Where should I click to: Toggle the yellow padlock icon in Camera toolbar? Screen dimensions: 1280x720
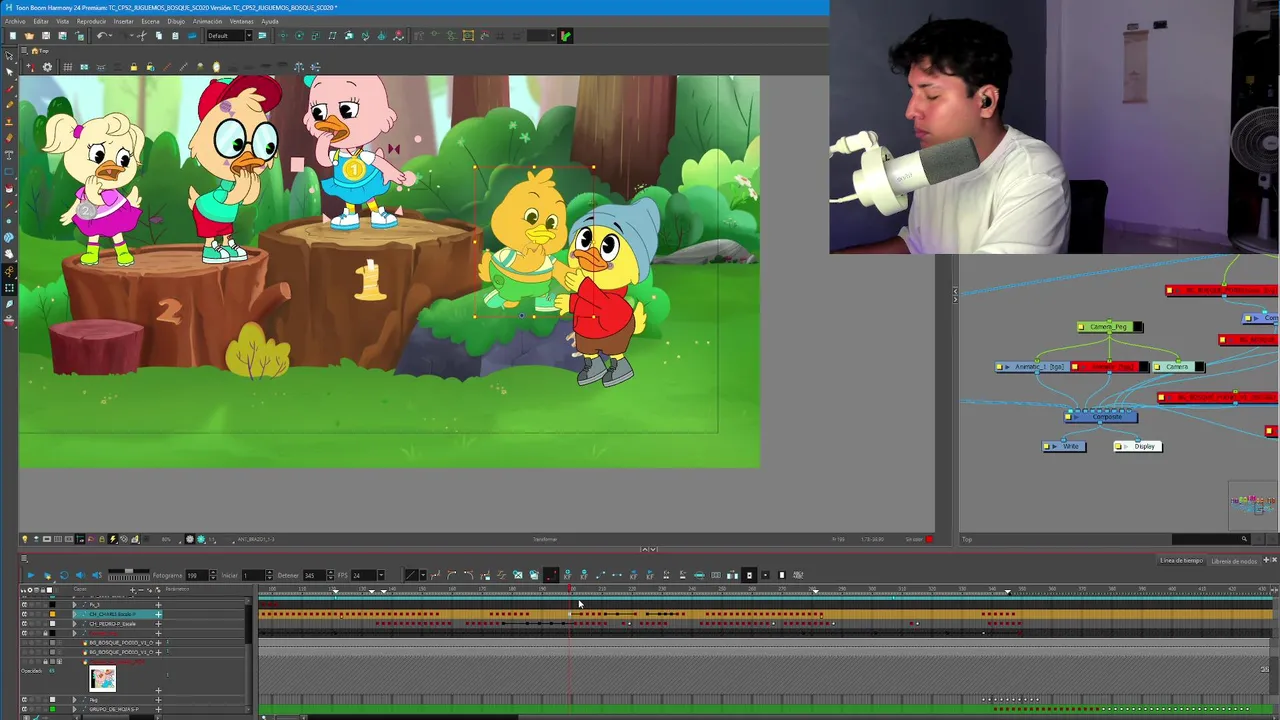(x=133, y=67)
